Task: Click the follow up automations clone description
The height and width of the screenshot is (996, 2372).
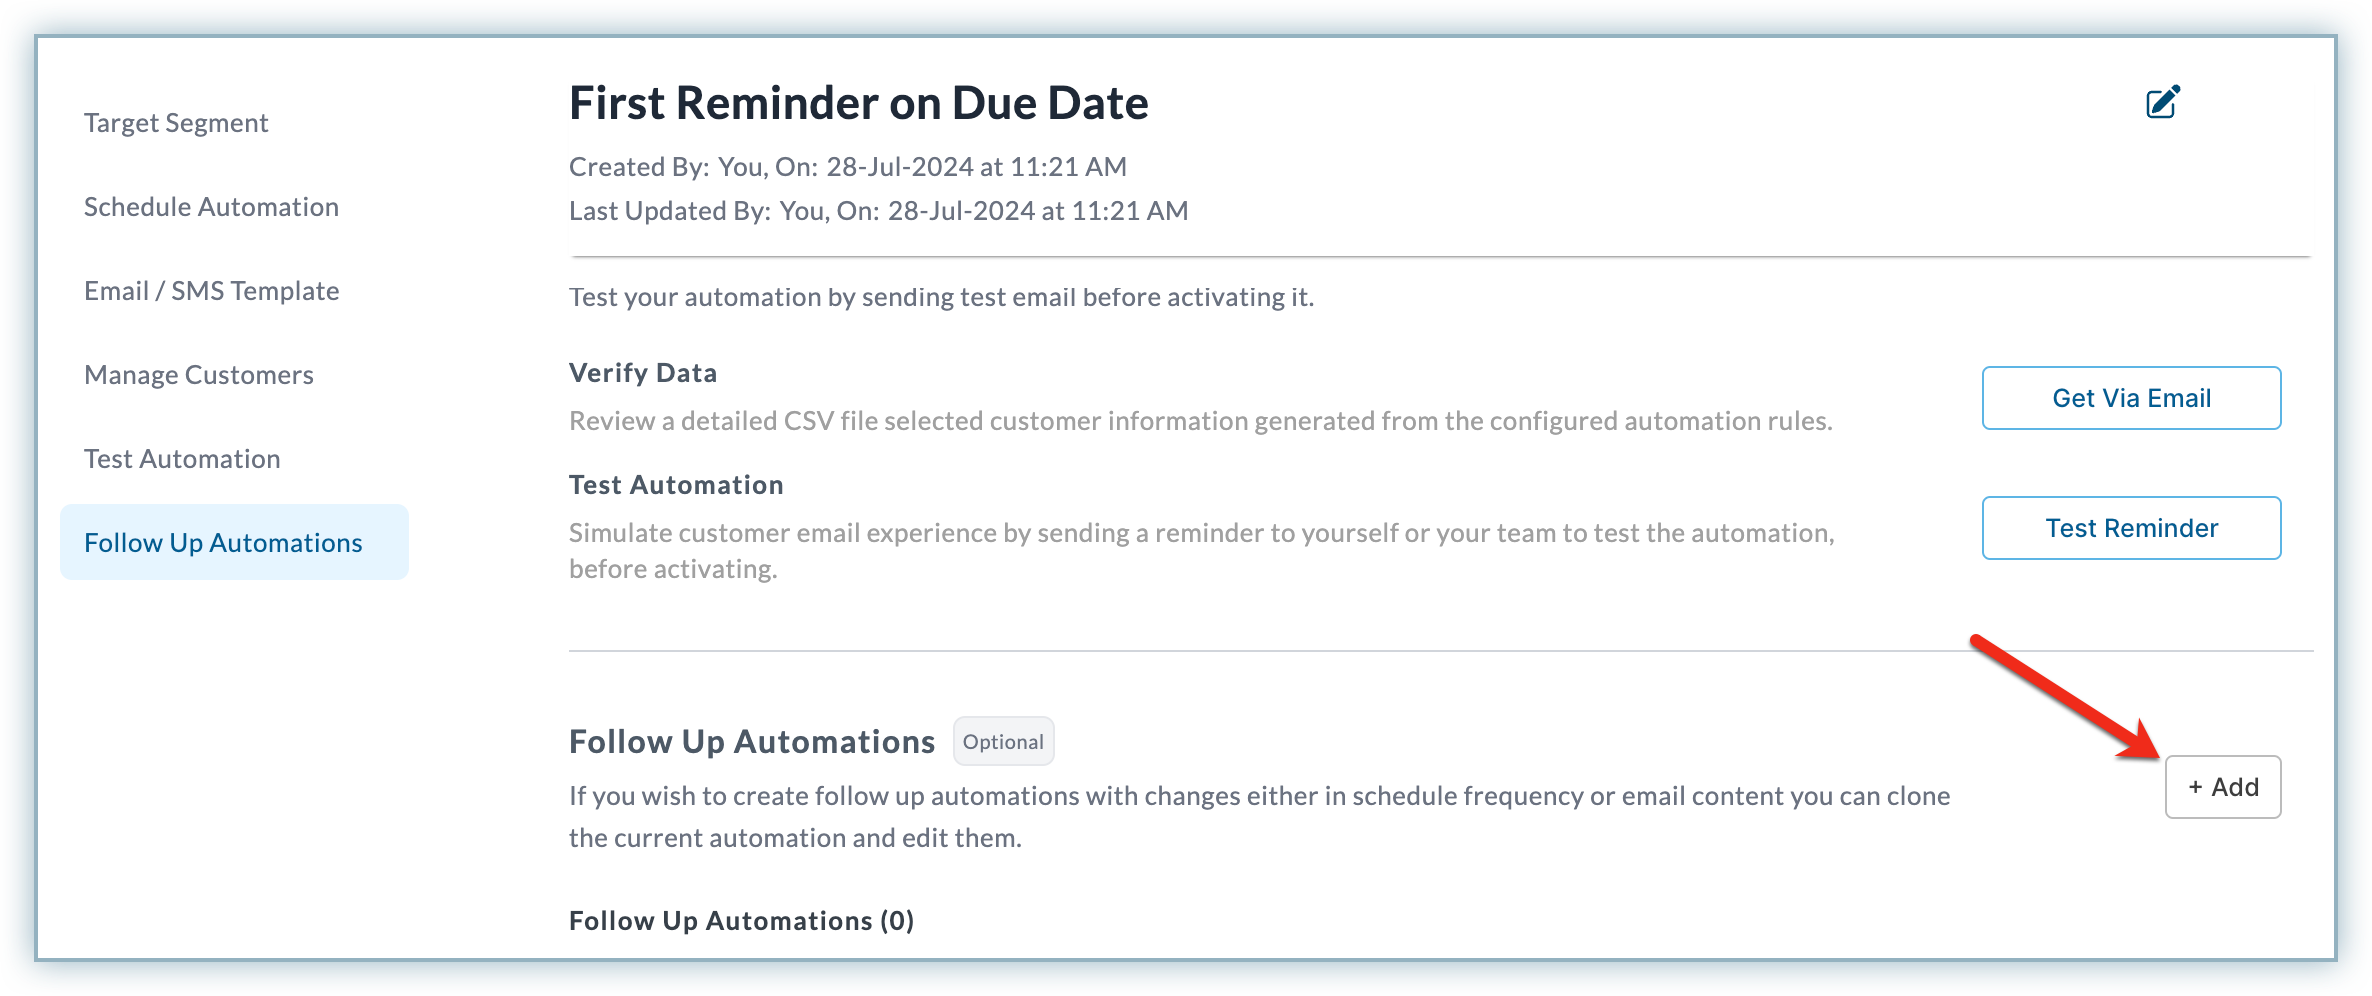Action: (1259, 817)
